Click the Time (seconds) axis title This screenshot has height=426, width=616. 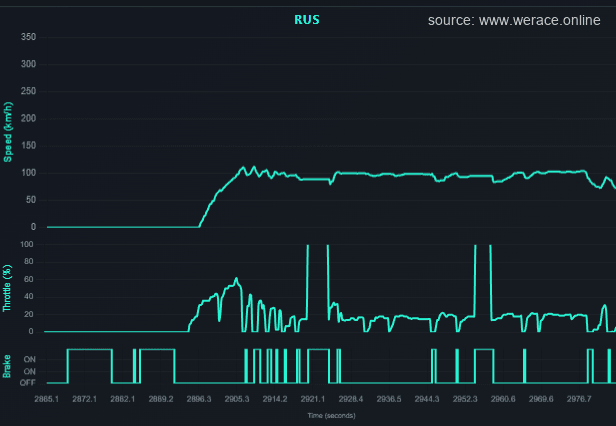(331, 415)
